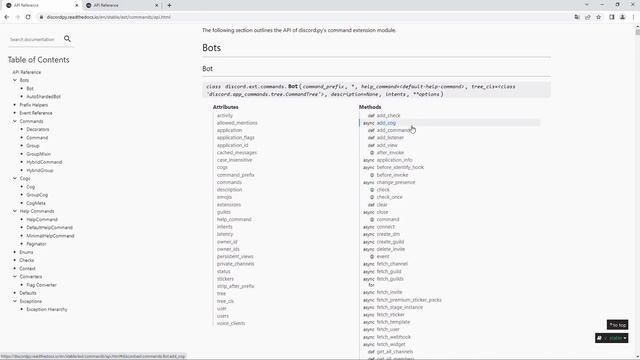Open DefaultHelpCommand in table of contents
The image size is (640, 360).
click(x=49, y=227)
